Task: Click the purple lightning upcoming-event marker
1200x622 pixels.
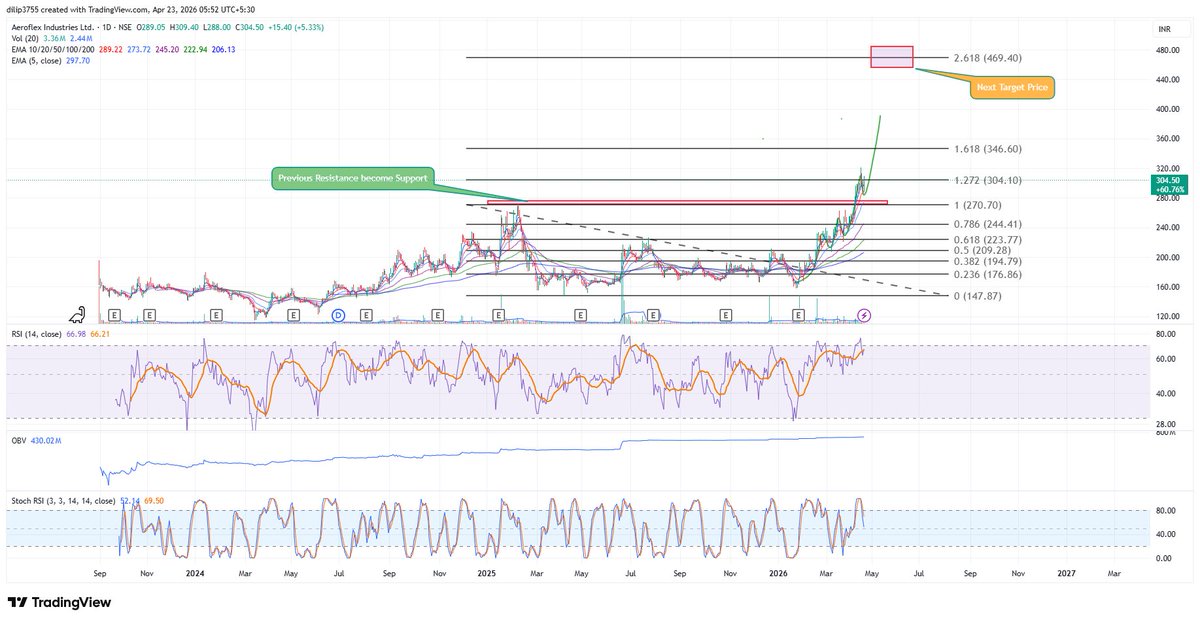Action: click(865, 315)
